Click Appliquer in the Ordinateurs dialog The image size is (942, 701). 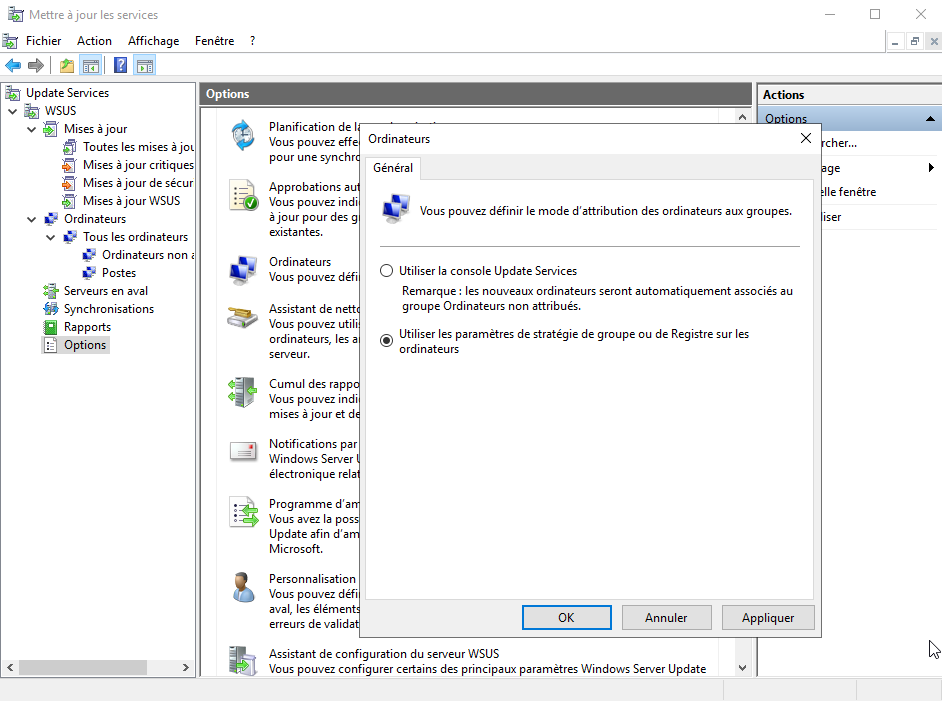(768, 618)
